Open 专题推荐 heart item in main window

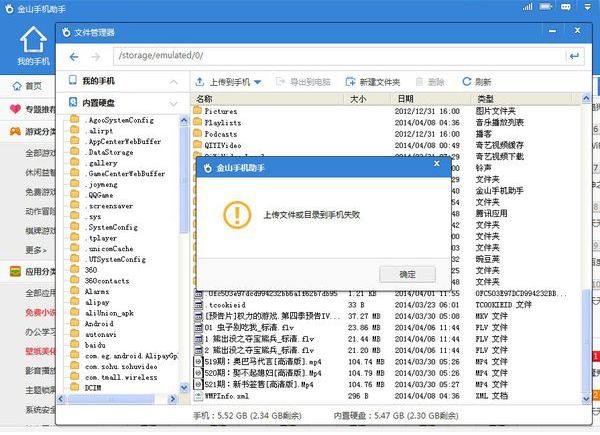[x=32, y=109]
